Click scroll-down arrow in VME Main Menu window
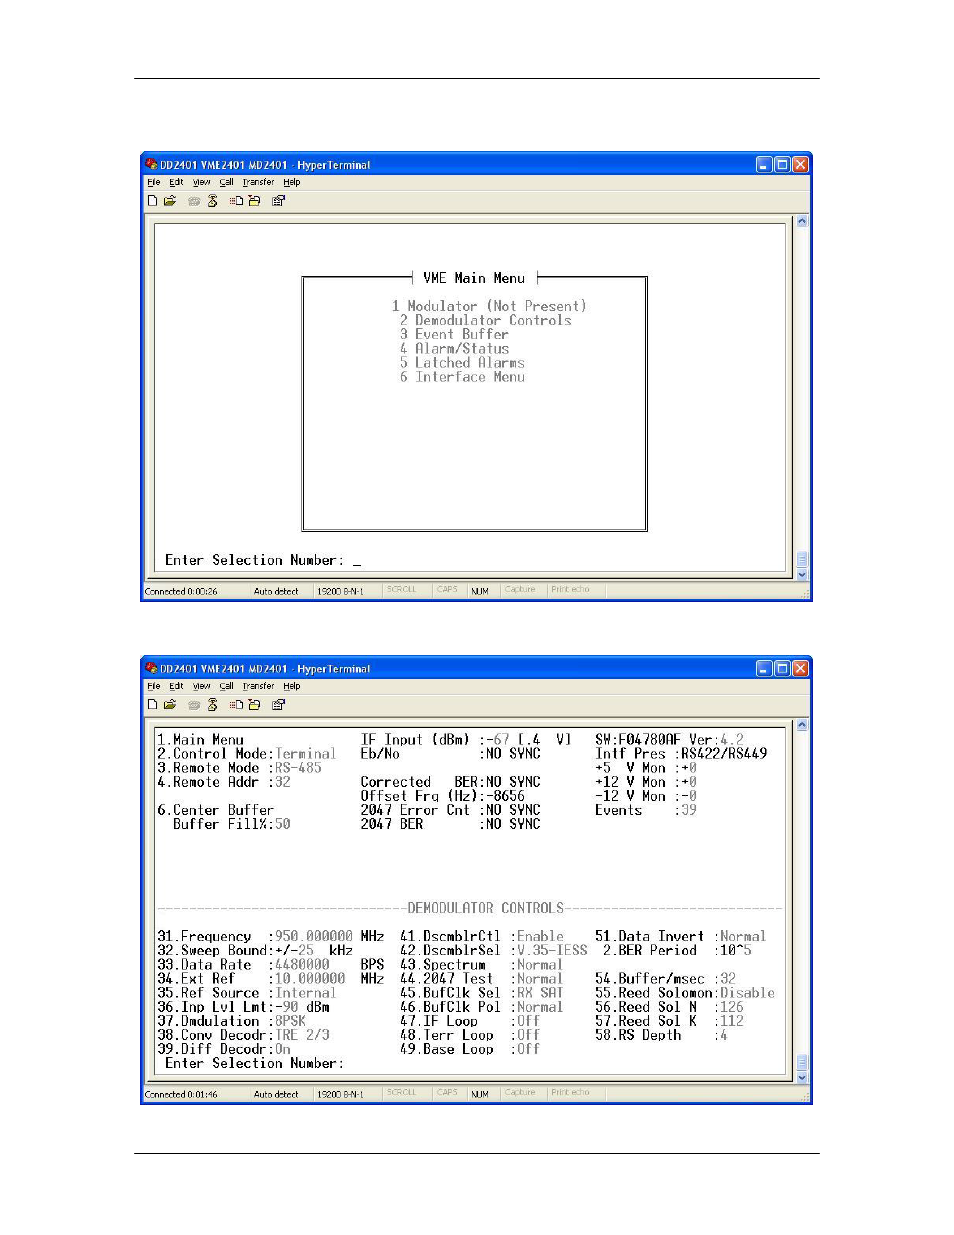The image size is (954, 1235). pos(801,575)
